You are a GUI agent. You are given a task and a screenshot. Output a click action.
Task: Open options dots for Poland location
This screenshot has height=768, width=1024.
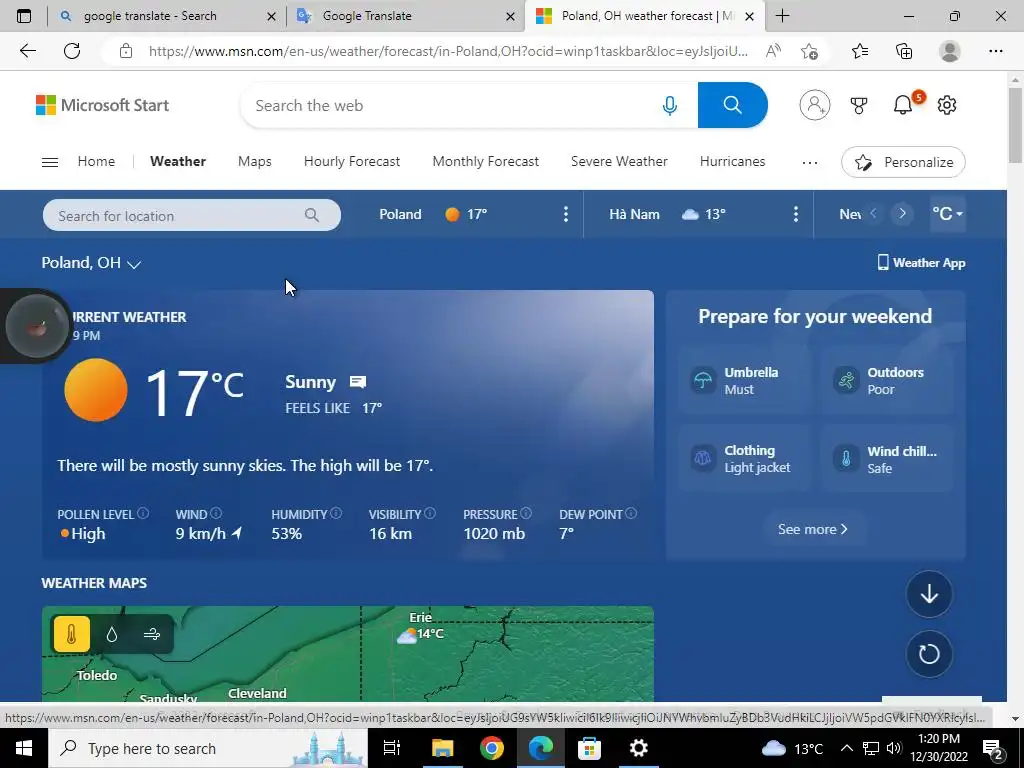pyautogui.click(x=566, y=214)
